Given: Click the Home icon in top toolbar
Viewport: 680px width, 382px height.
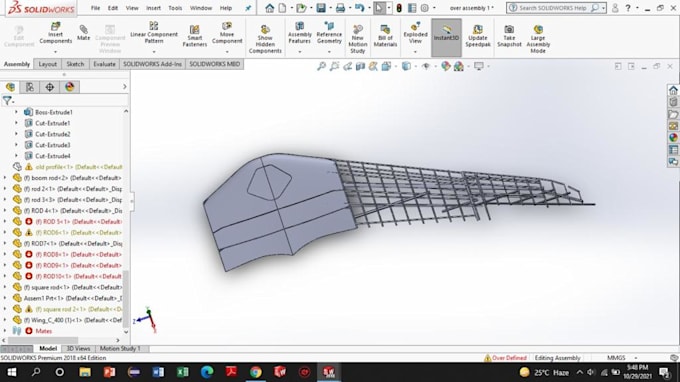Looking at the screenshot, I should click(269, 8).
